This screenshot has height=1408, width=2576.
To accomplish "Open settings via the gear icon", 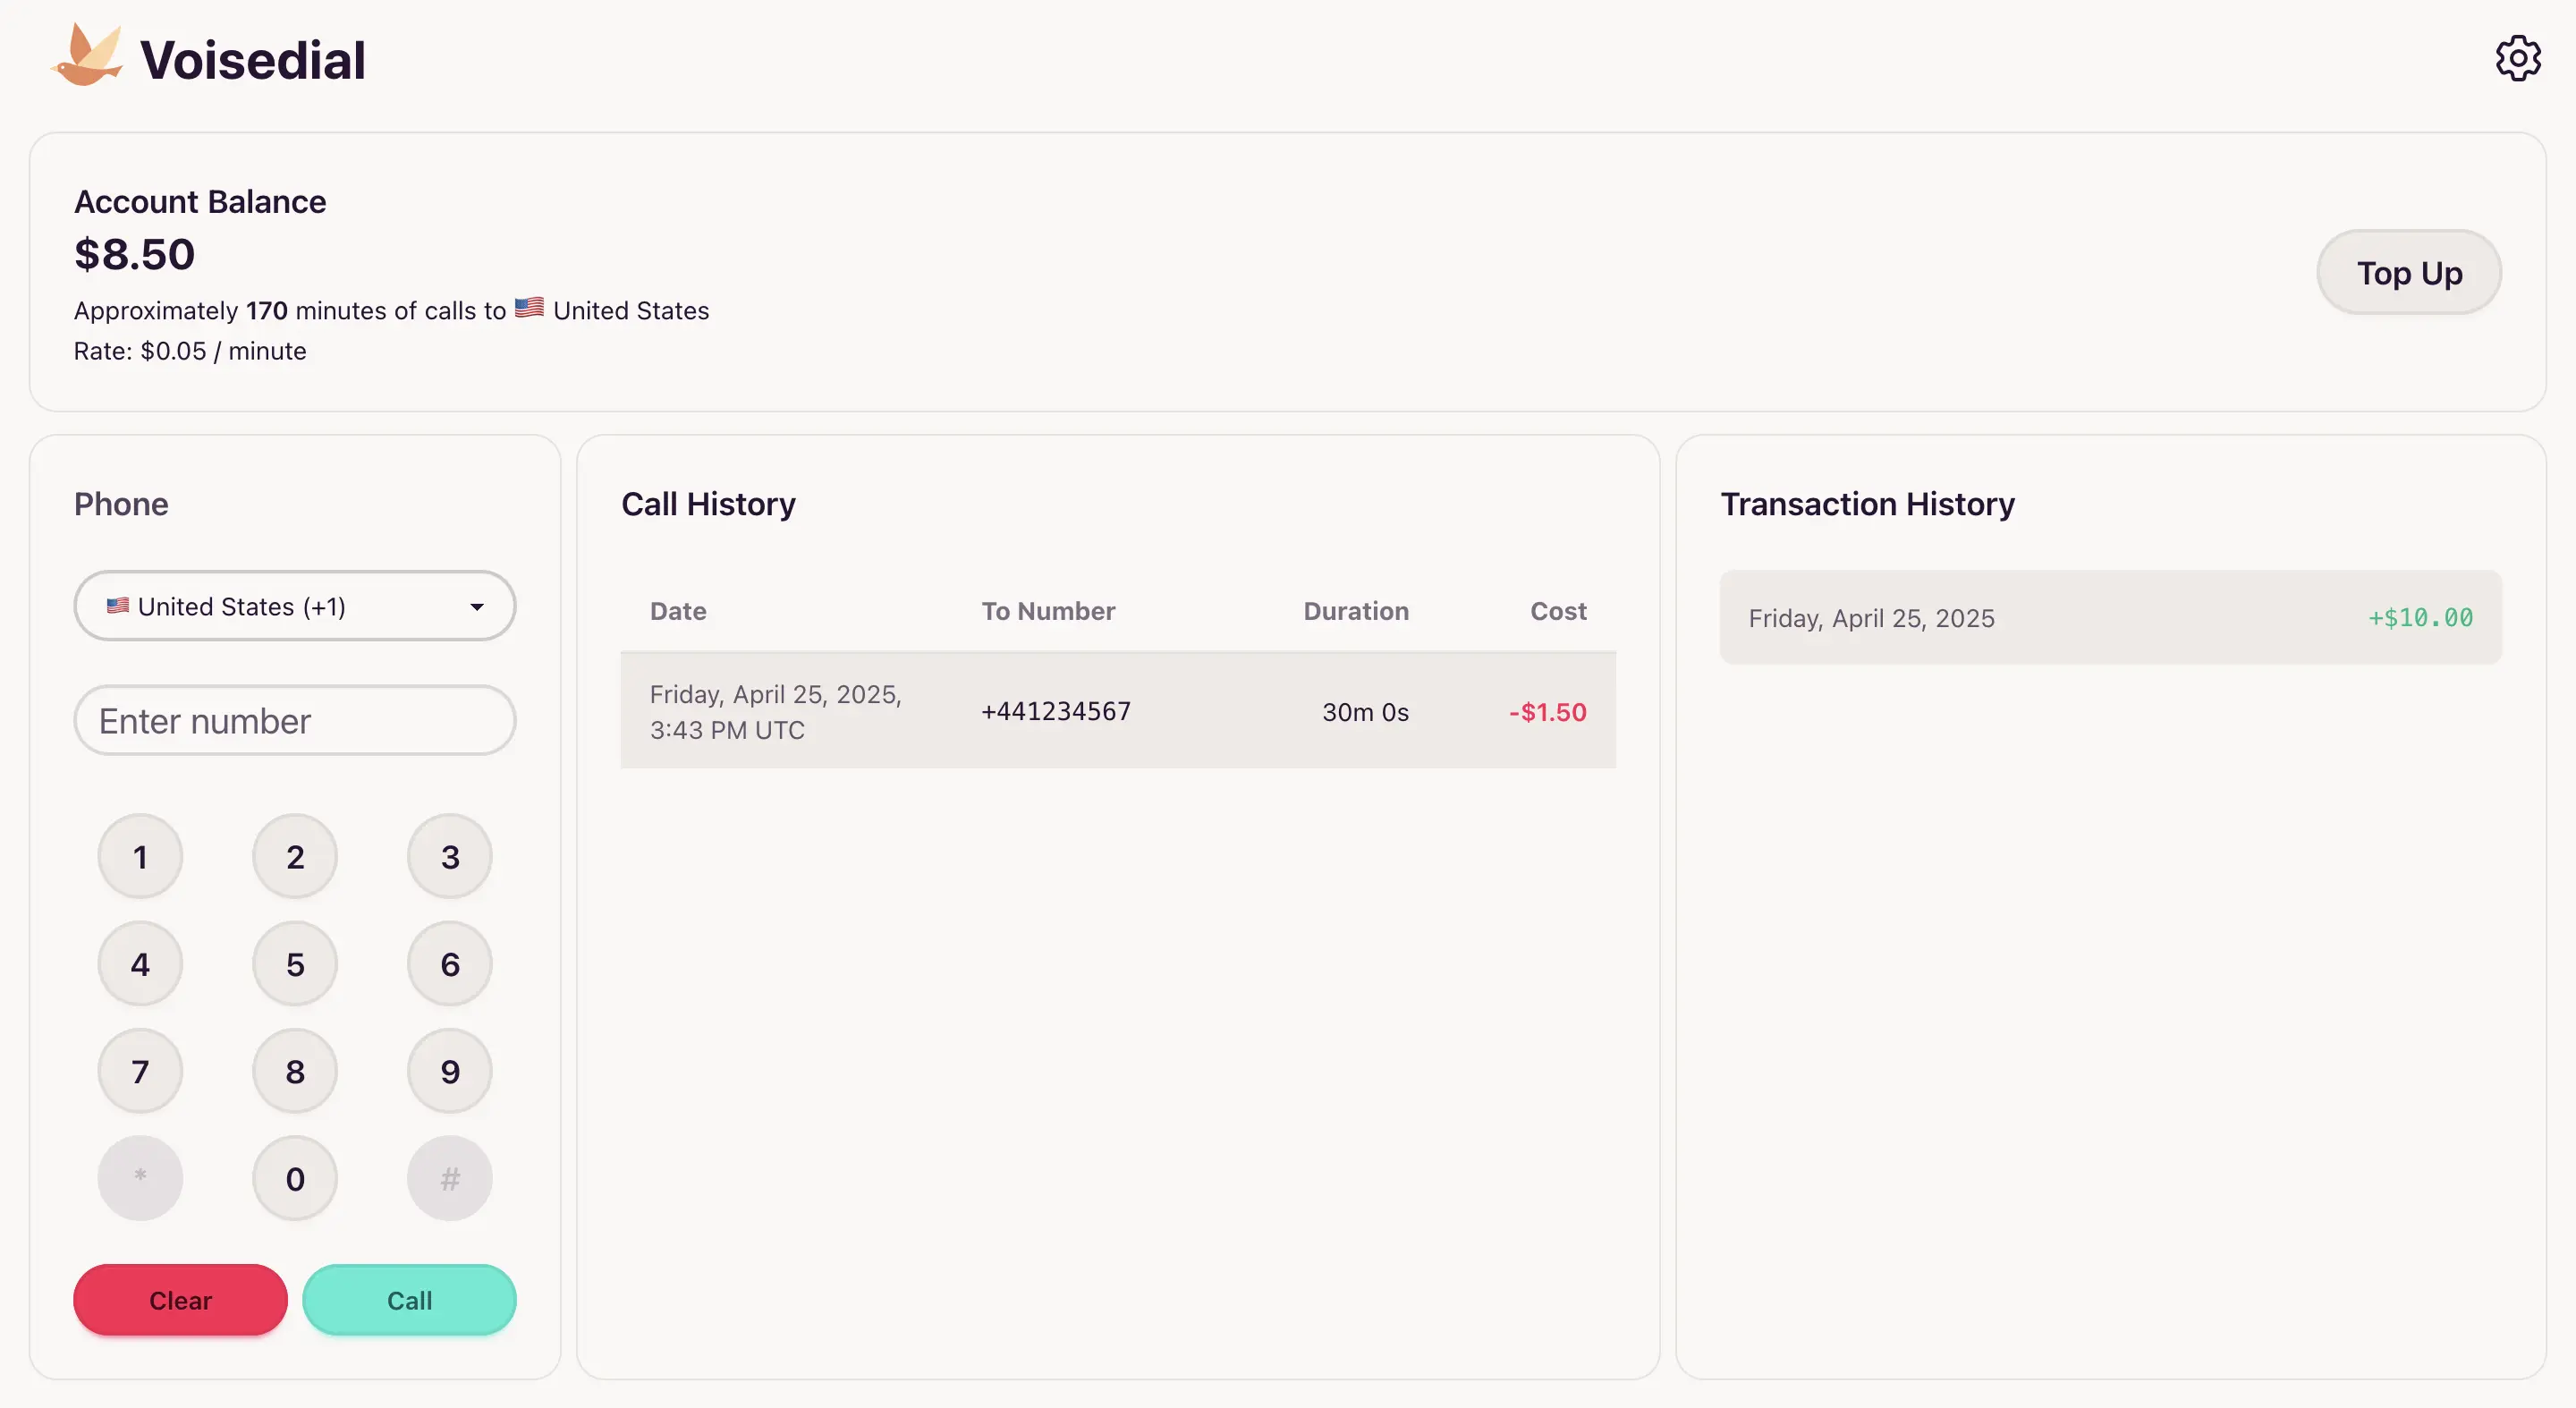I will point(2517,59).
